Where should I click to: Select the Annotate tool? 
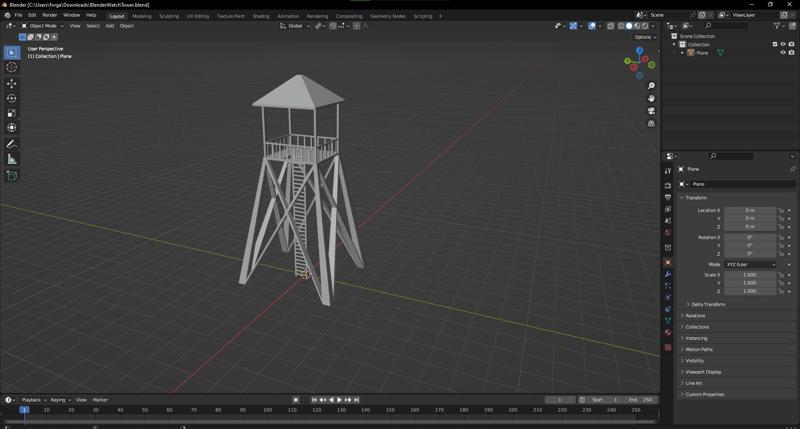tap(12, 144)
